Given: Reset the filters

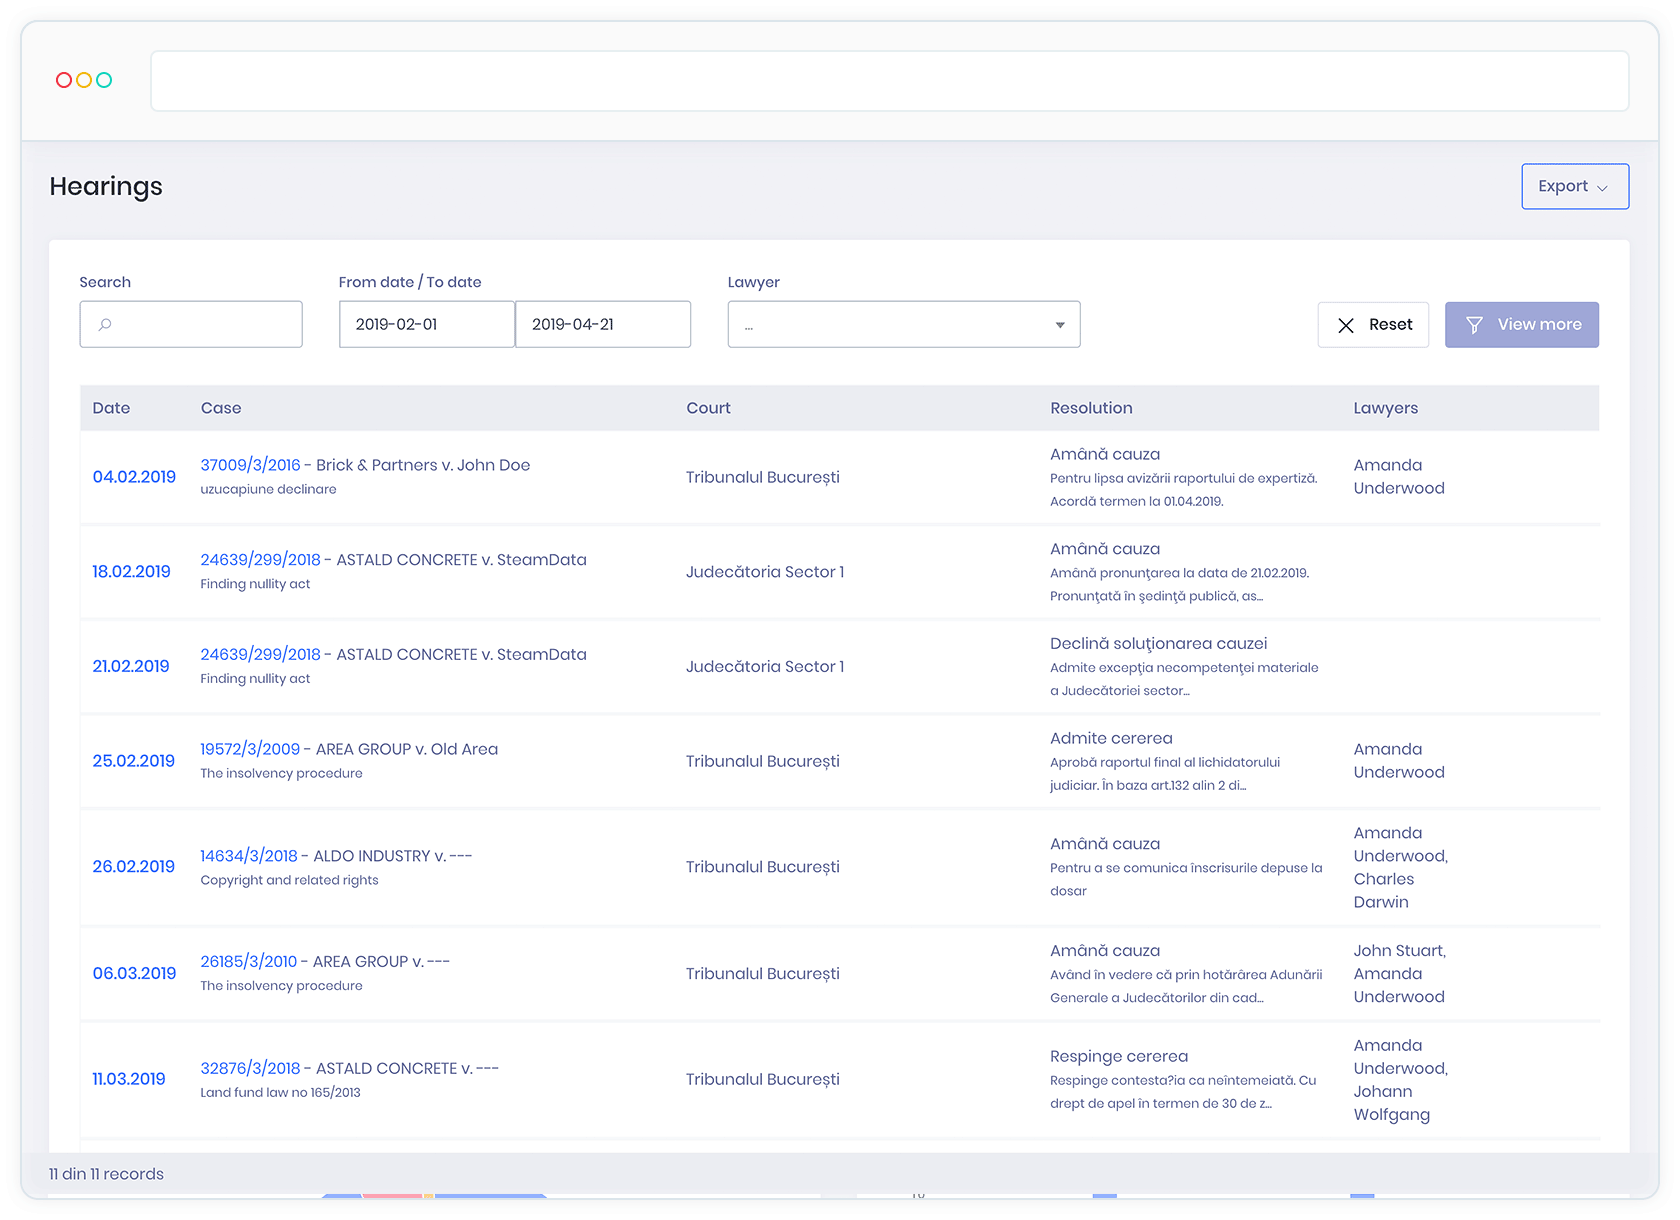Looking at the screenshot, I should click(x=1373, y=325).
